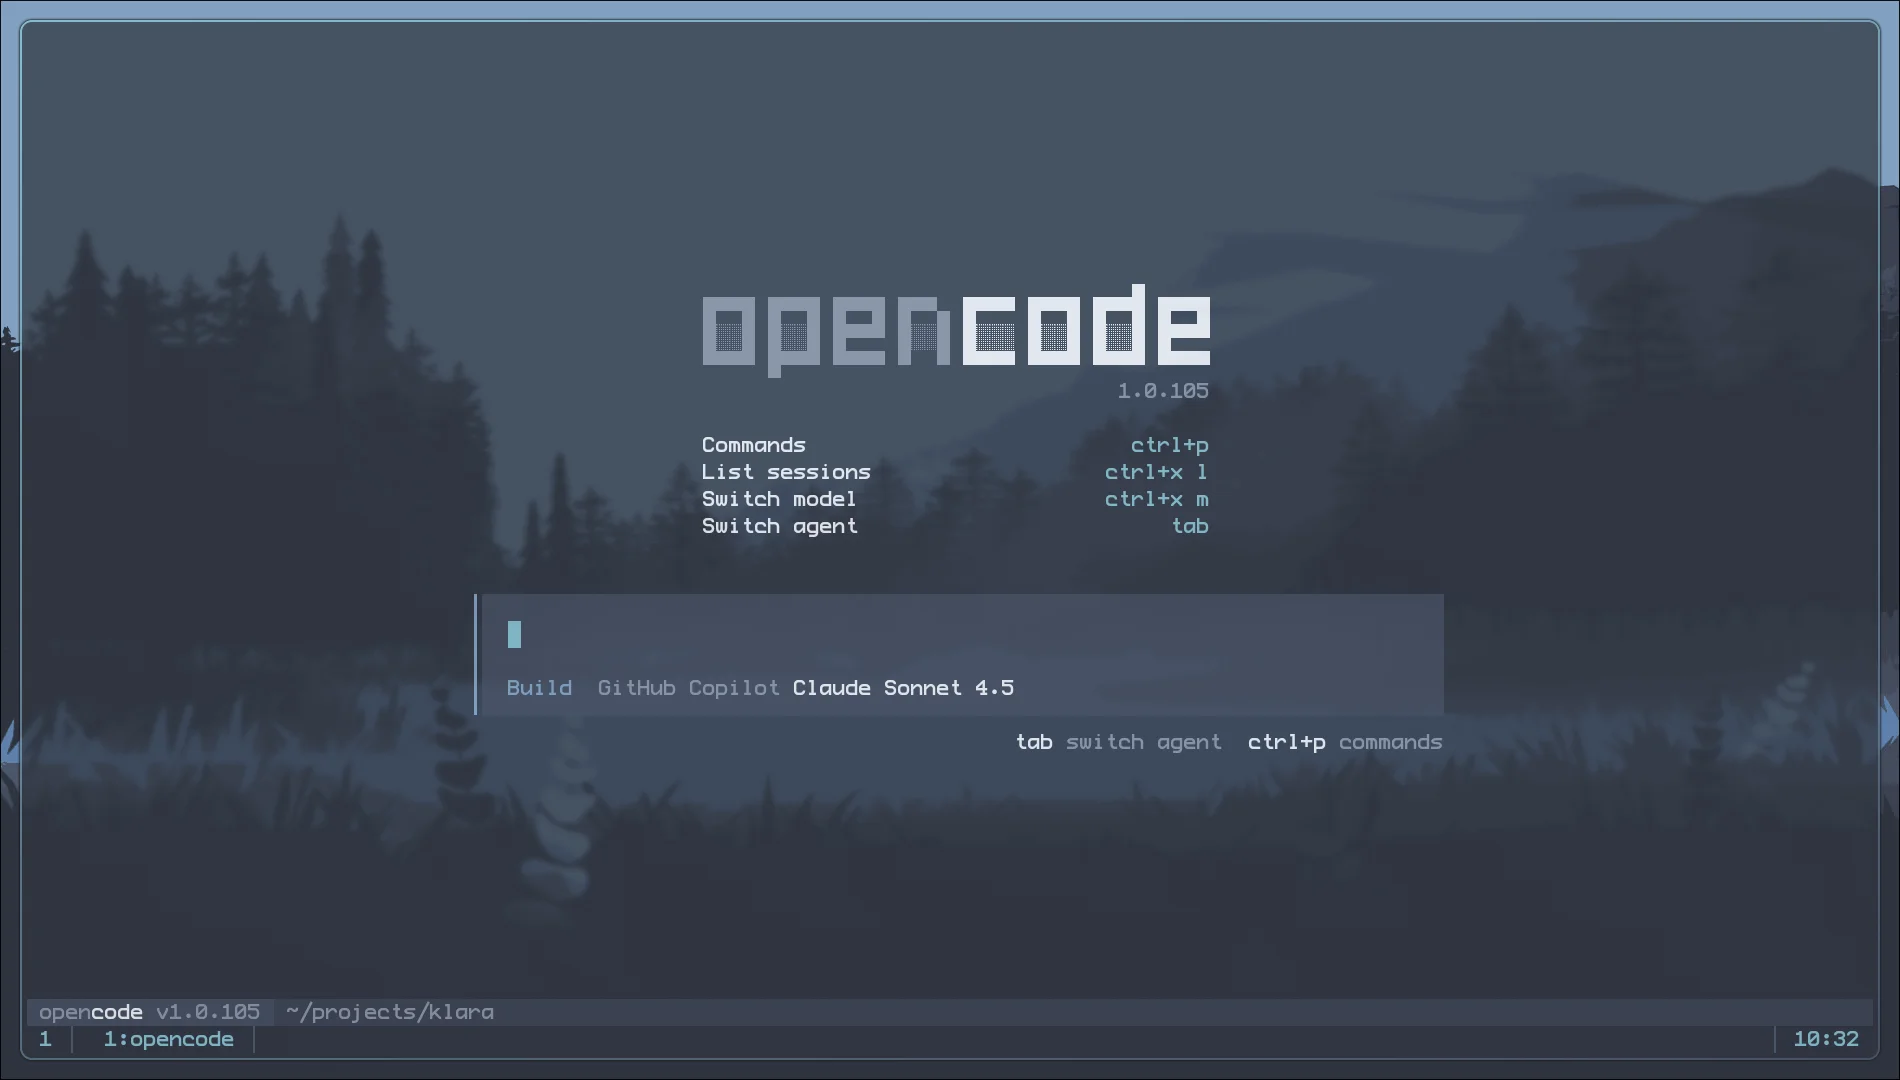Open the ~/projects/klara directory path
1900x1080 pixels.
390,1011
